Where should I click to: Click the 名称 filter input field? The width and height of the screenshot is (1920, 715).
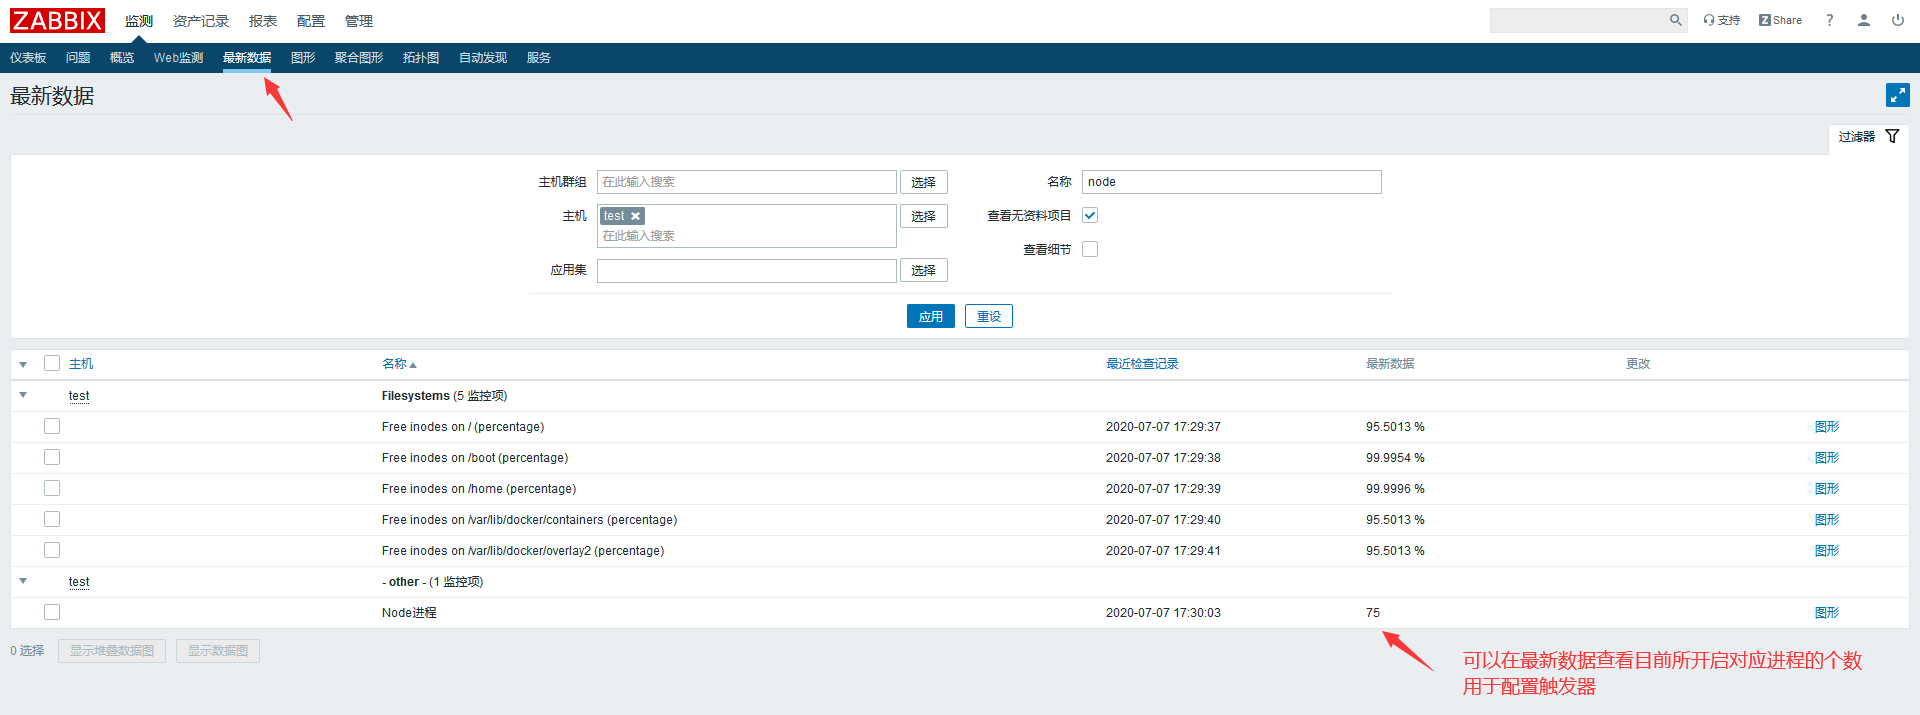[1230, 182]
